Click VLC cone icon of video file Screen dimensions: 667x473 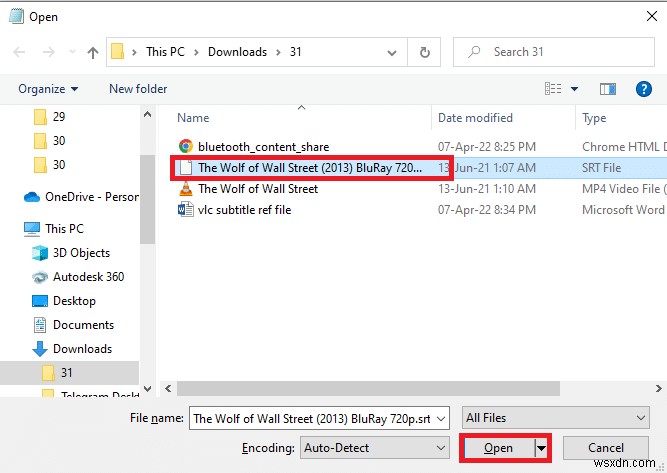(185, 188)
